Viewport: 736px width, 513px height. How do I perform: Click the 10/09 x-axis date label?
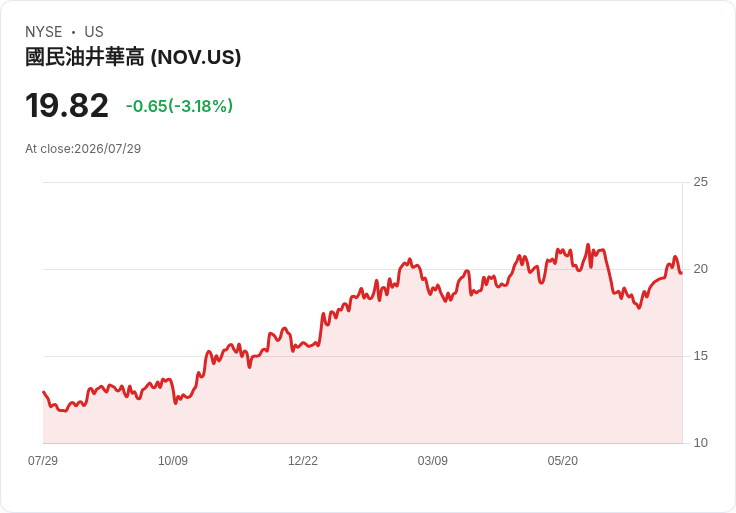point(173,460)
